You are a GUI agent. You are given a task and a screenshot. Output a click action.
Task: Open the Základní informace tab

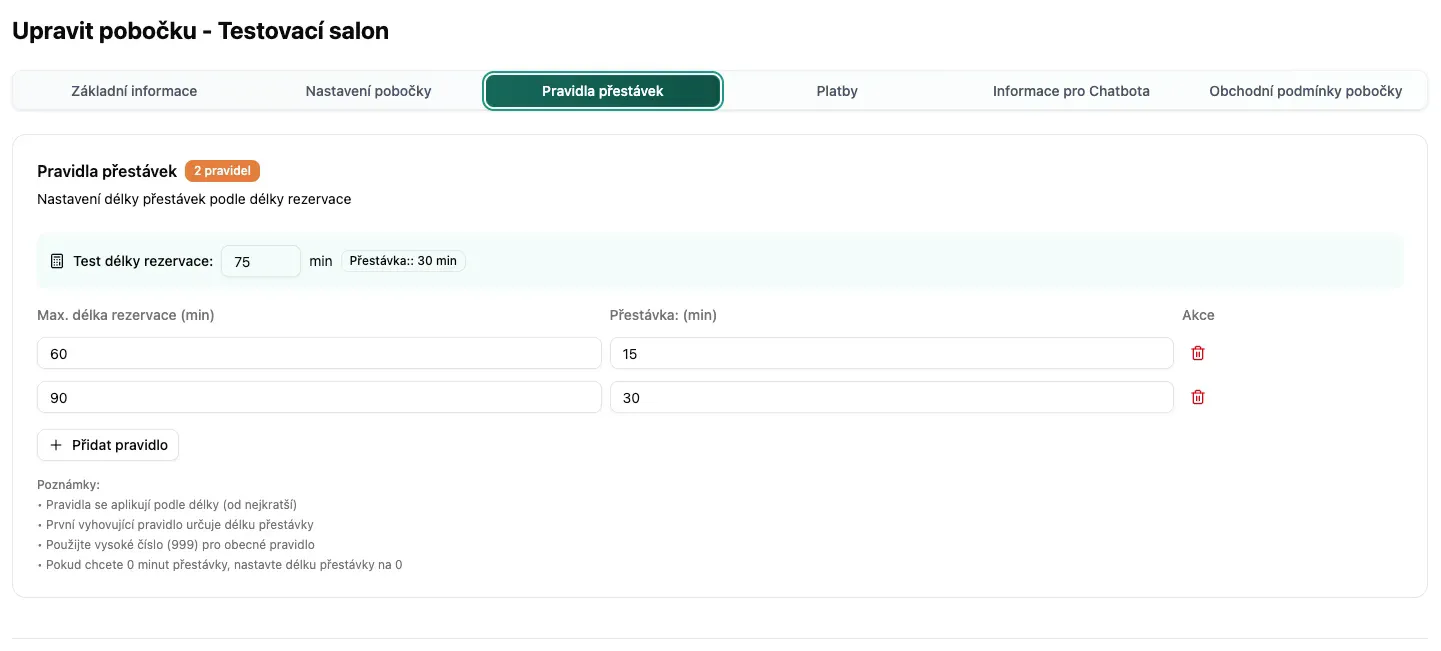(134, 91)
